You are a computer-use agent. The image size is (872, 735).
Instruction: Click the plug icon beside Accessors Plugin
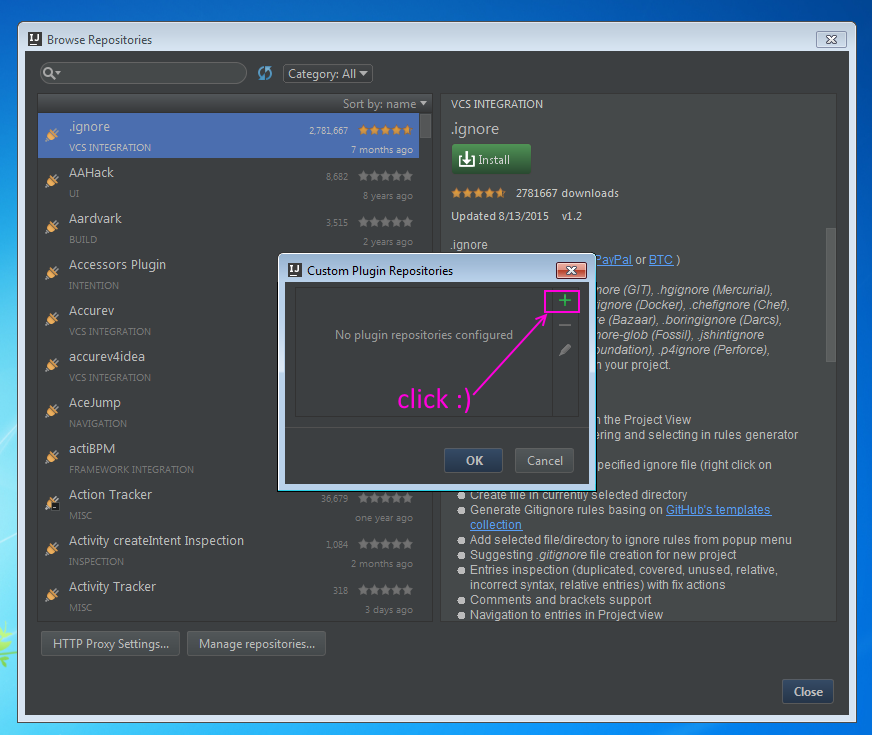52,272
